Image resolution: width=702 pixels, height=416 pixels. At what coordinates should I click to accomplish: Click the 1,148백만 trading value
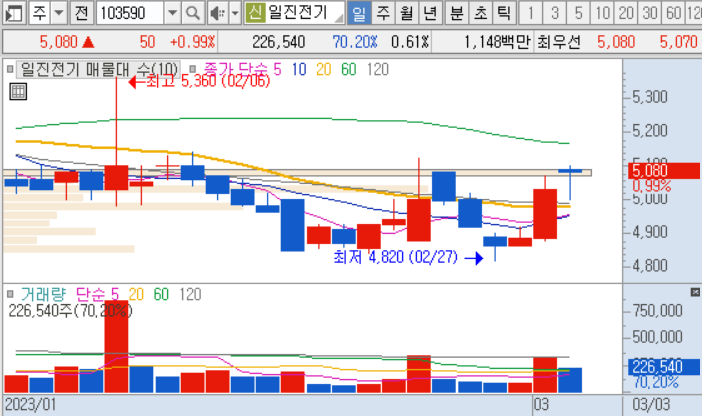(x=497, y=42)
